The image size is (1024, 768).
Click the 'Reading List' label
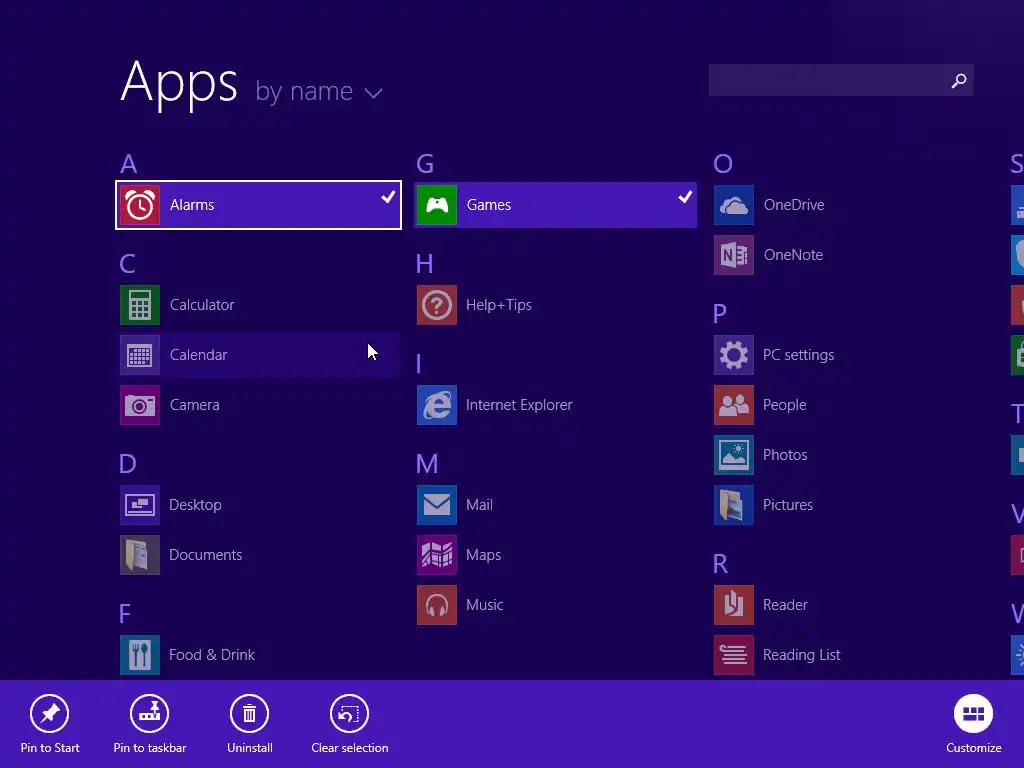pyautogui.click(x=802, y=655)
